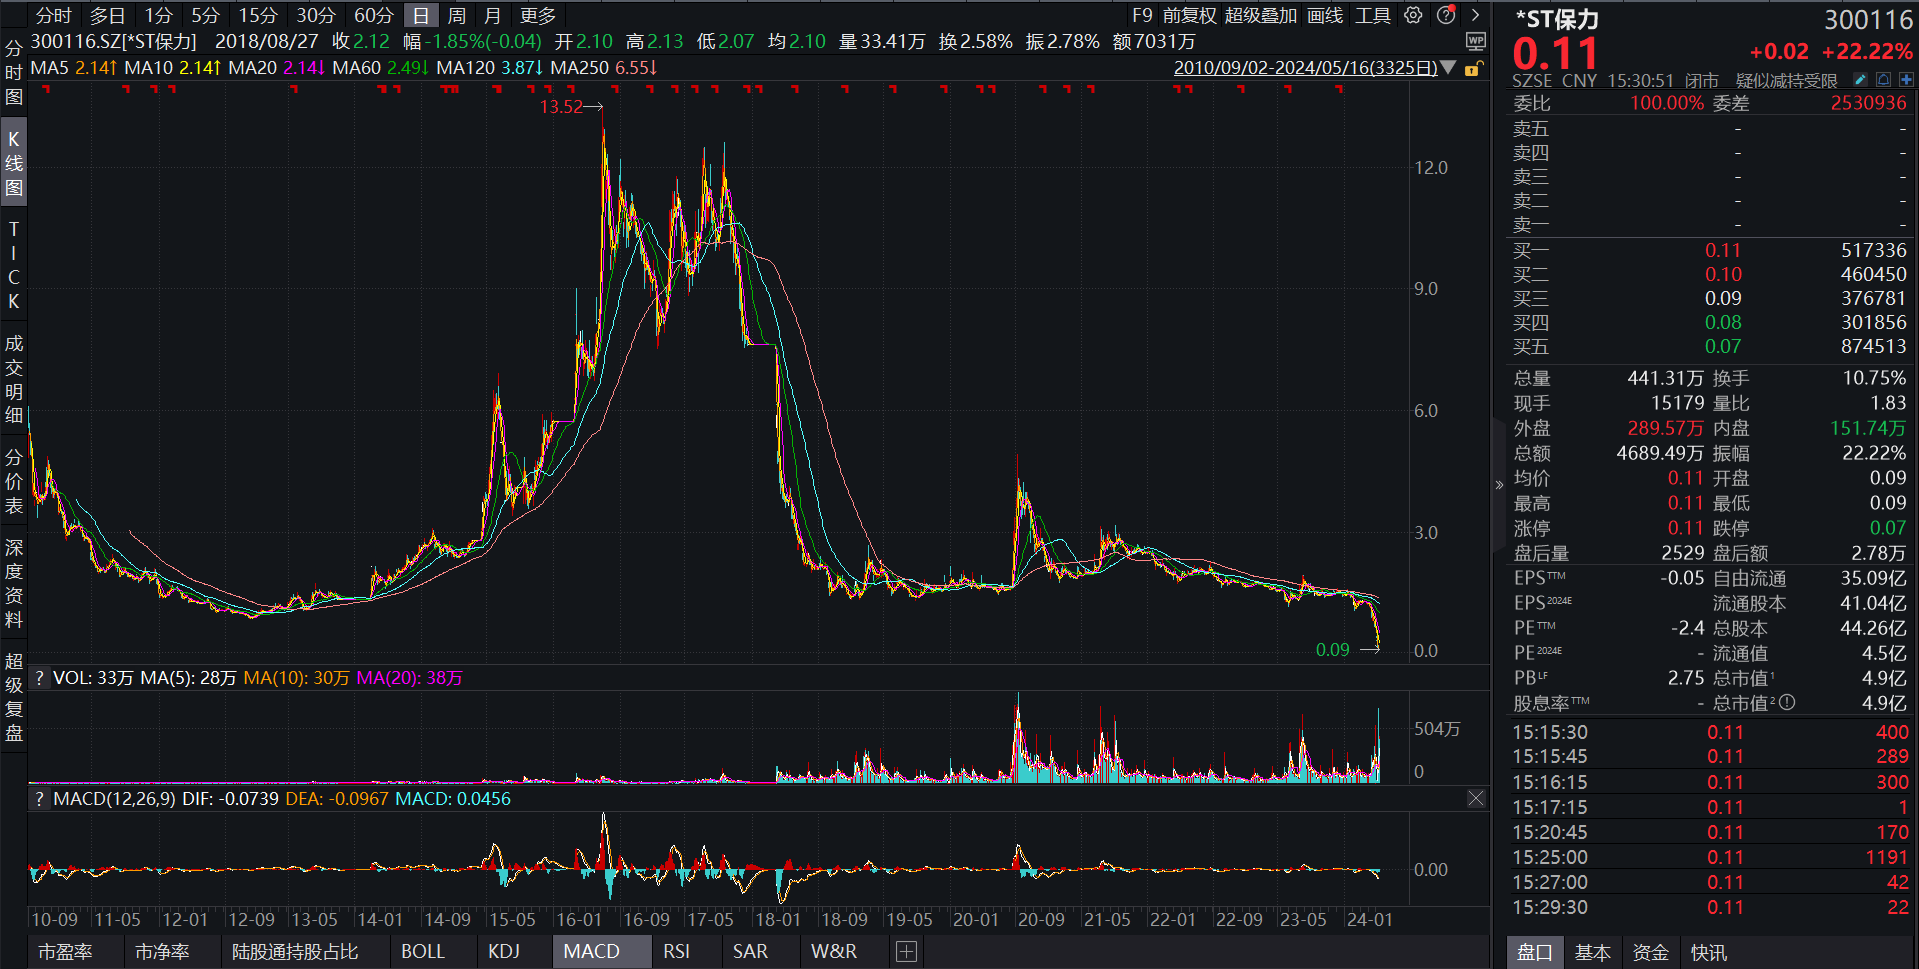1919x969 pixels.
Task: Set a price alert with bell icon
Action: coord(1884,80)
